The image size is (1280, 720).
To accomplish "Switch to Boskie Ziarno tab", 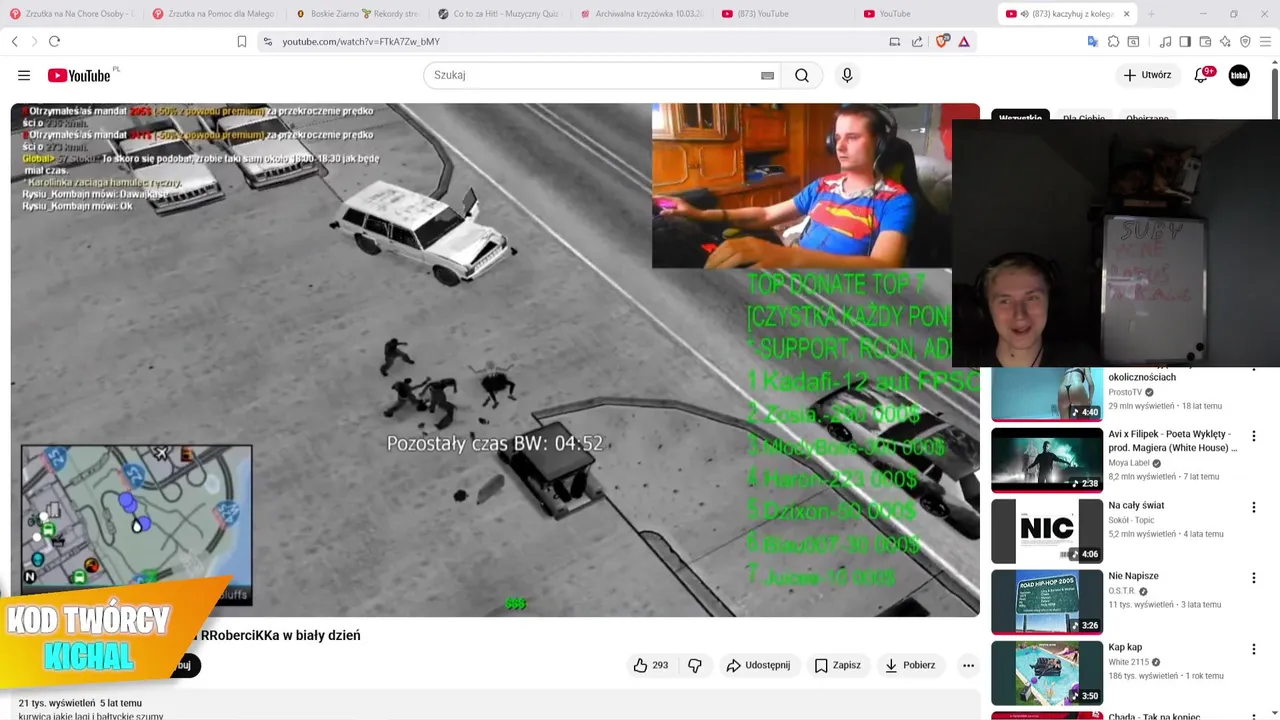I will (x=358, y=14).
